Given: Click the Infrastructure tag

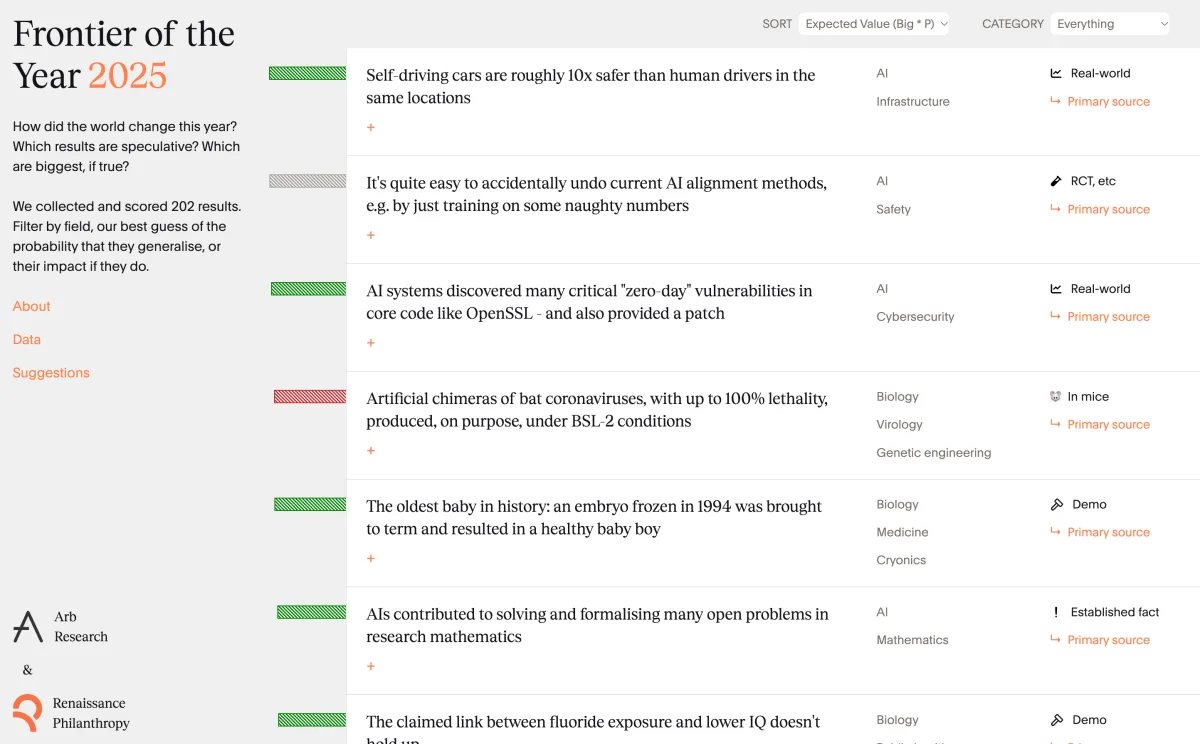Looking at the screenshot, I should coord(913,101).
